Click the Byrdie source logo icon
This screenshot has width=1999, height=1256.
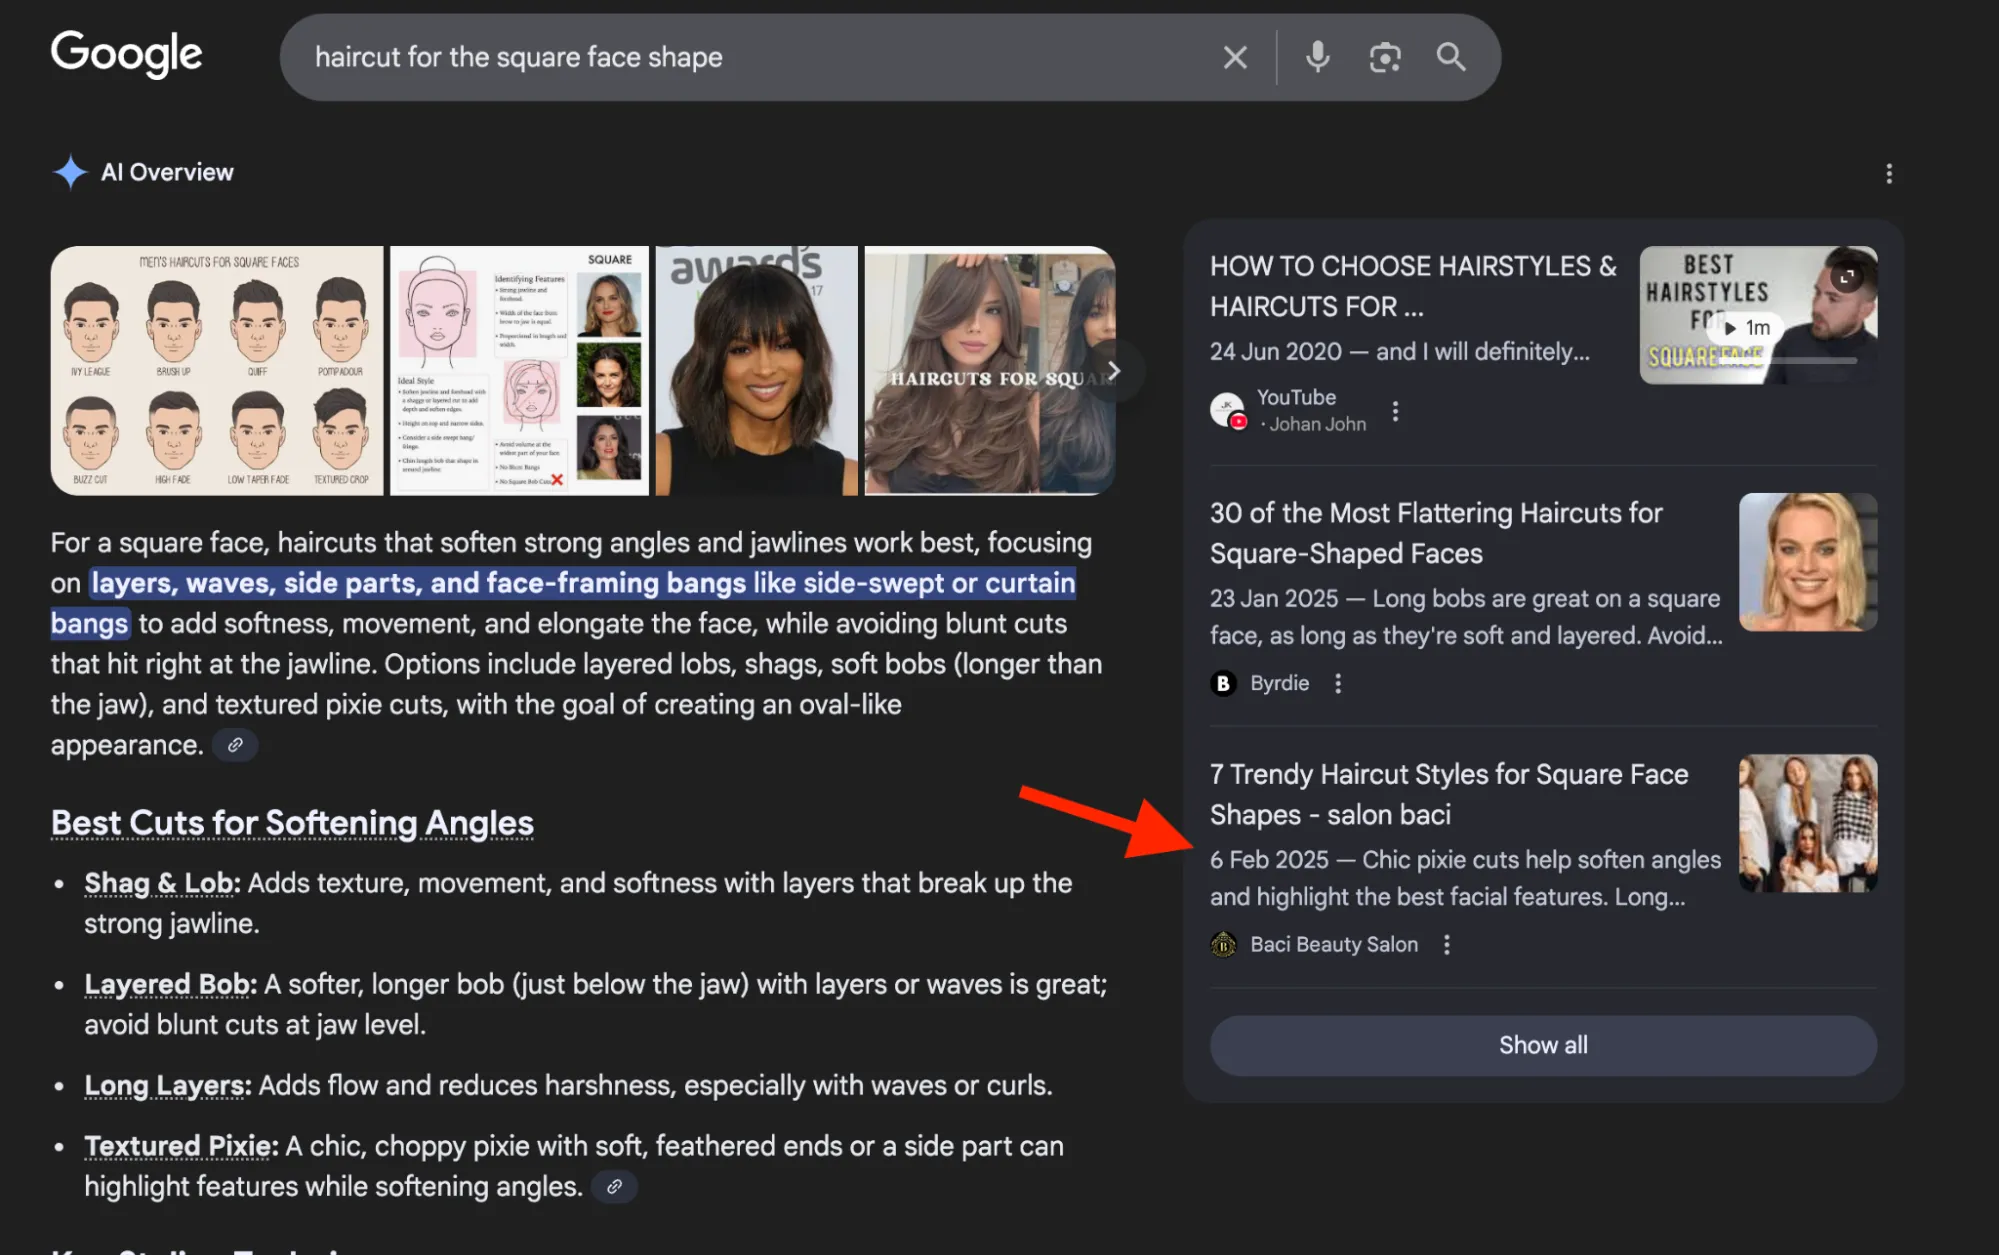[1224, 683]
